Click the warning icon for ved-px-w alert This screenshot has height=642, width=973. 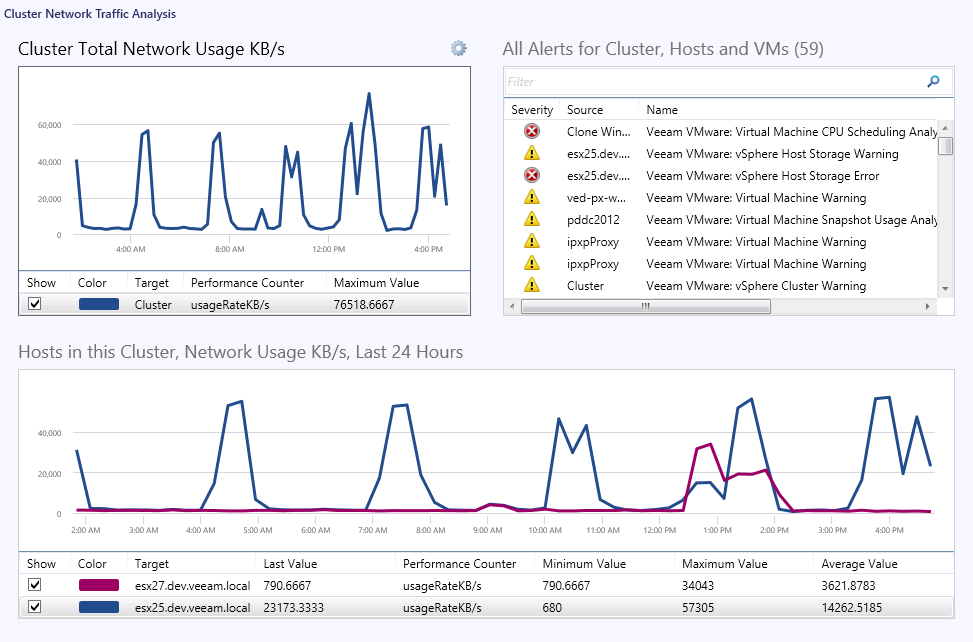click(x=532, y=198)
